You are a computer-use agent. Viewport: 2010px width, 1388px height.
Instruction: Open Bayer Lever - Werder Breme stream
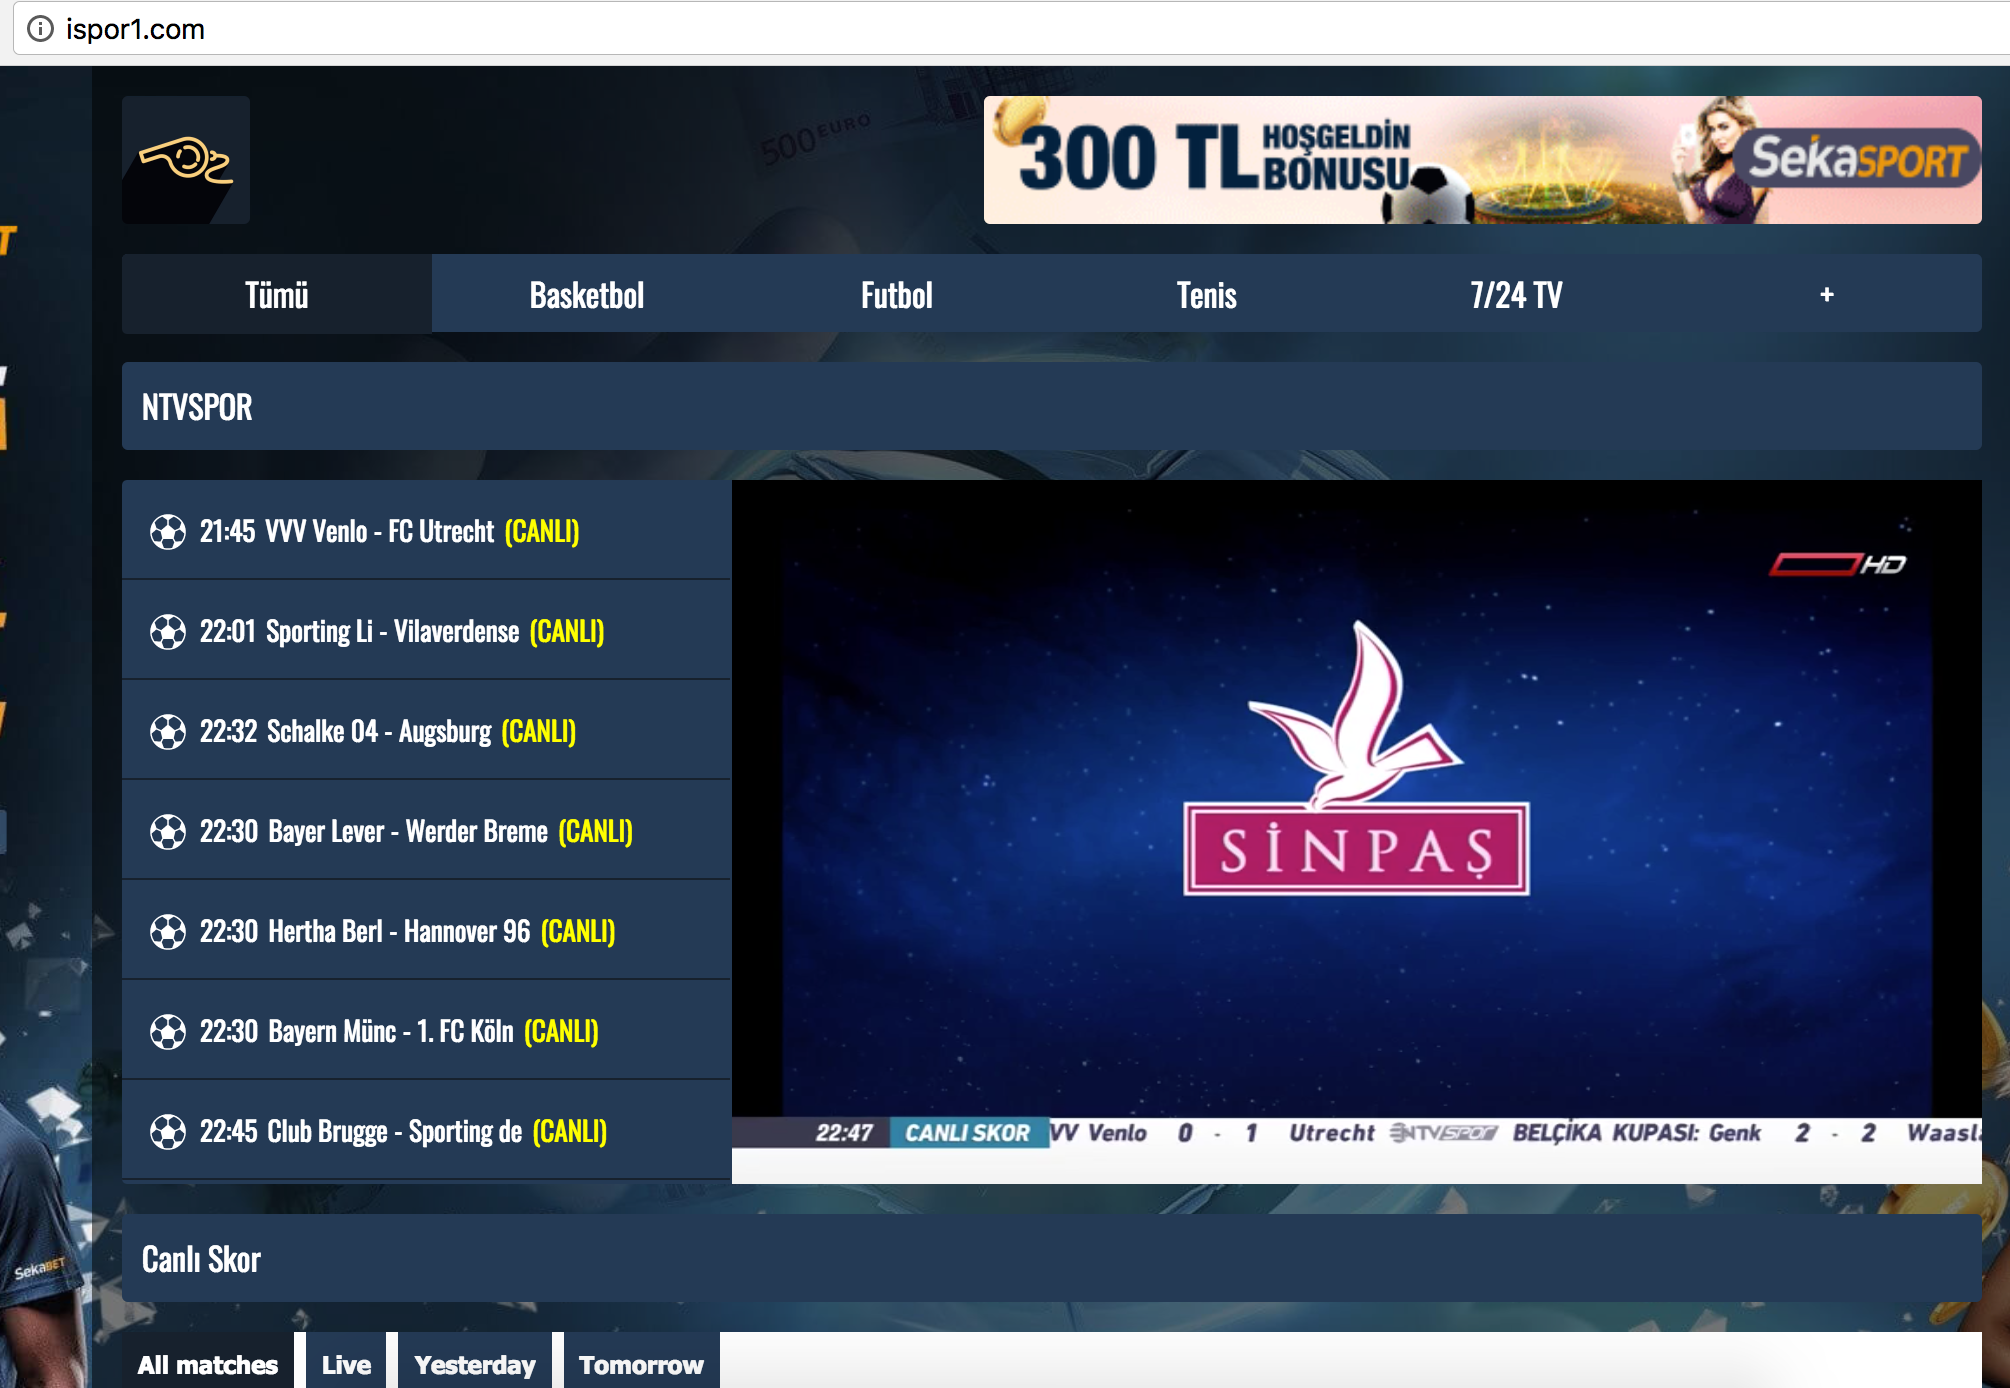[426, 830]
